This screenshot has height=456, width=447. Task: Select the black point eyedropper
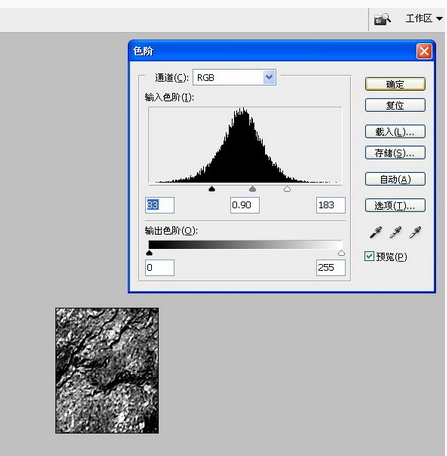376,232
